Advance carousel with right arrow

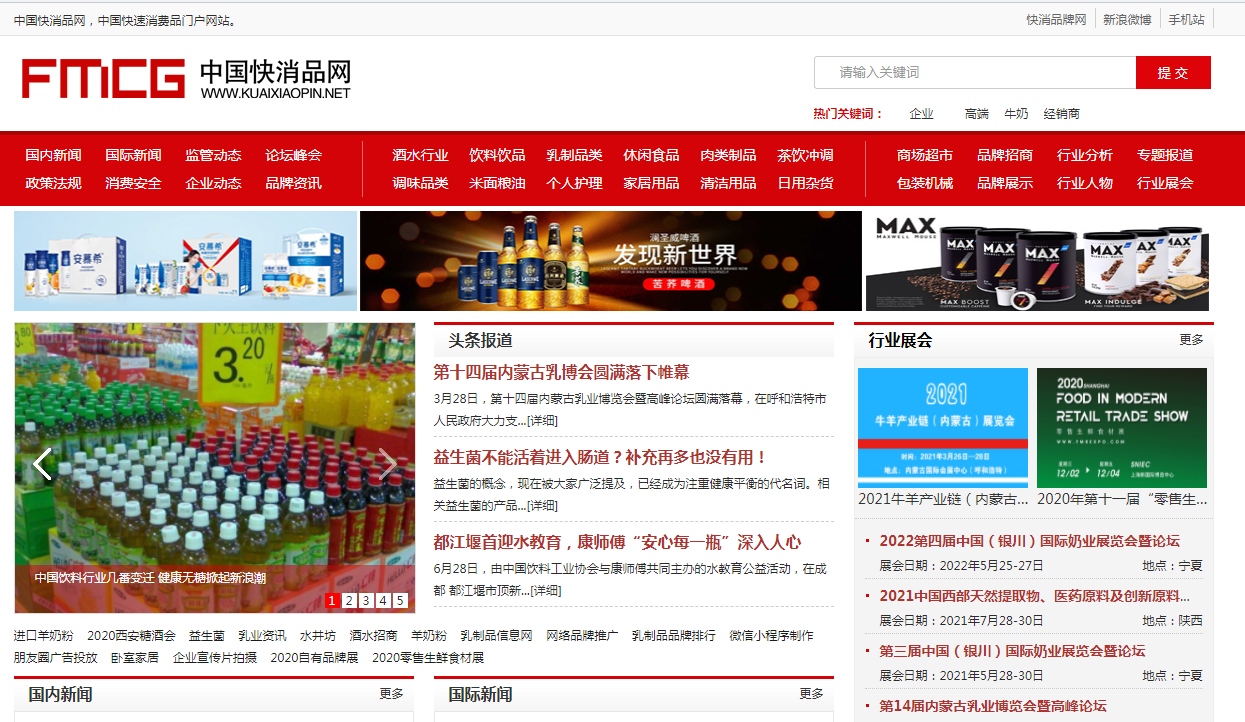387,464
